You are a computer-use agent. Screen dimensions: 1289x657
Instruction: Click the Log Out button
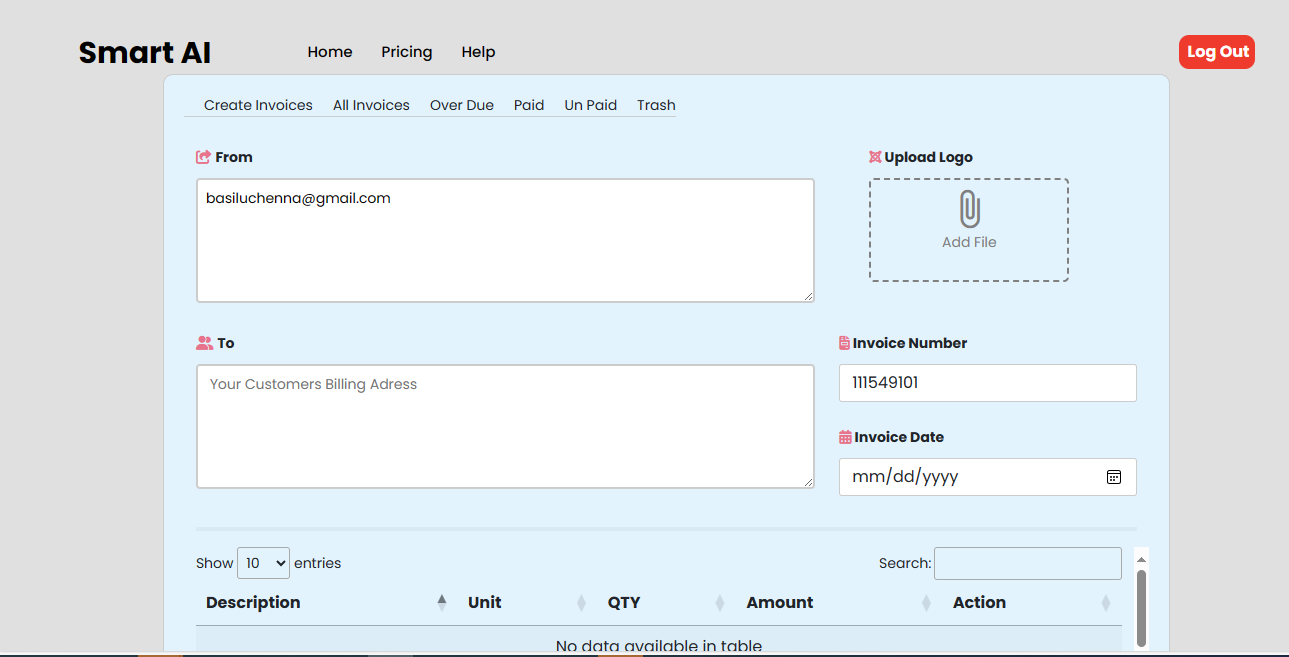[x=1217, y=52]
